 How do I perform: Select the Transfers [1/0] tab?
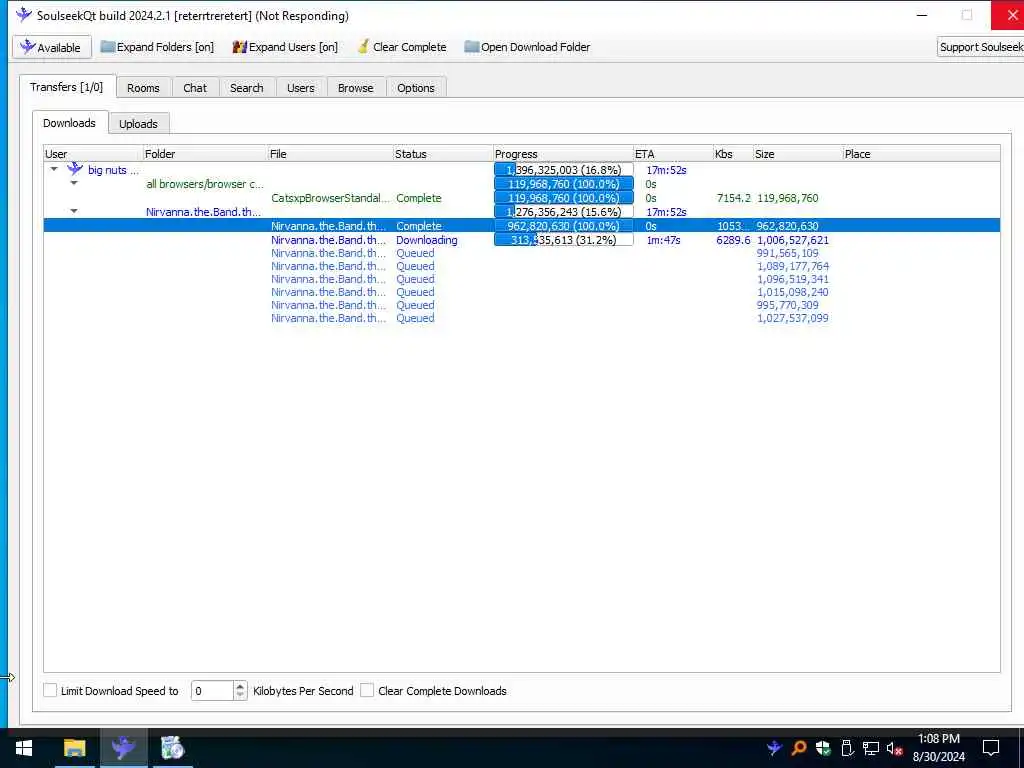(67, 87)
